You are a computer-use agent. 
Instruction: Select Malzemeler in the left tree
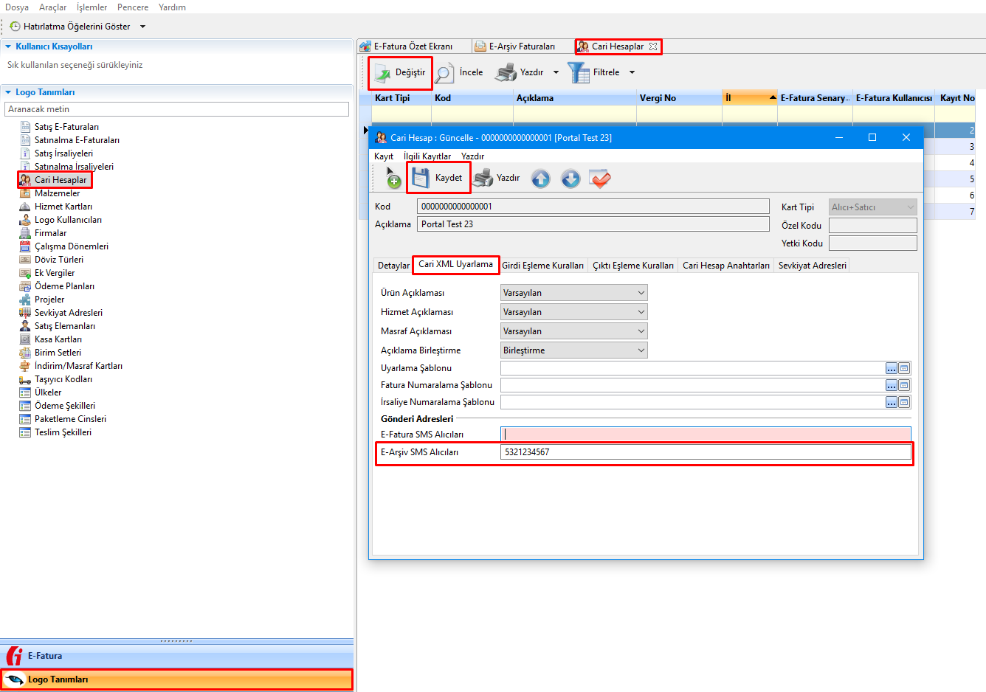tap(57, 193)
